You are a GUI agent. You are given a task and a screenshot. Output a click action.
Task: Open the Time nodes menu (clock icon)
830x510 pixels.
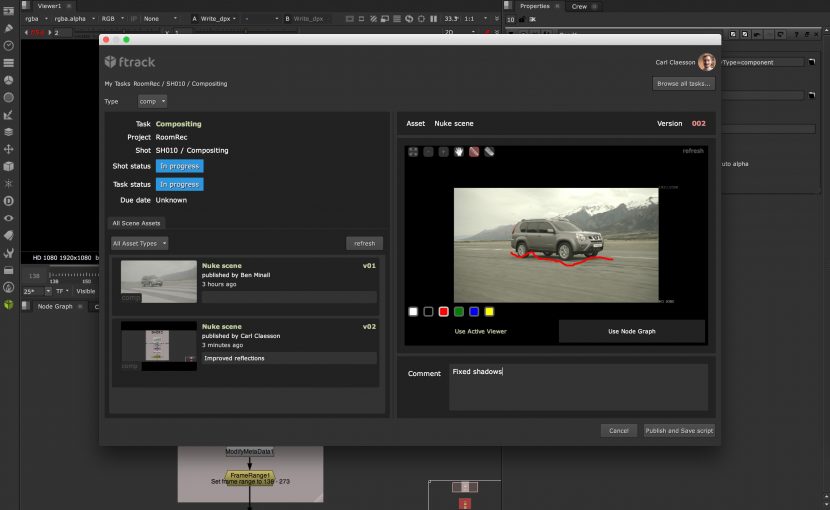(x=8, y=46)
